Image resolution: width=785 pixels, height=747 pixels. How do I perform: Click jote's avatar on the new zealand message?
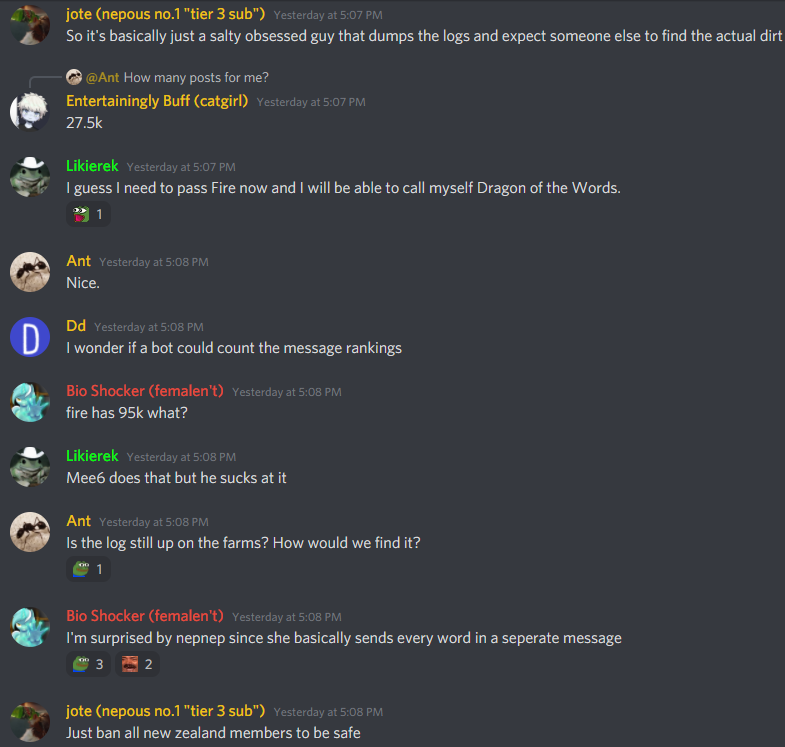point(30,722)
